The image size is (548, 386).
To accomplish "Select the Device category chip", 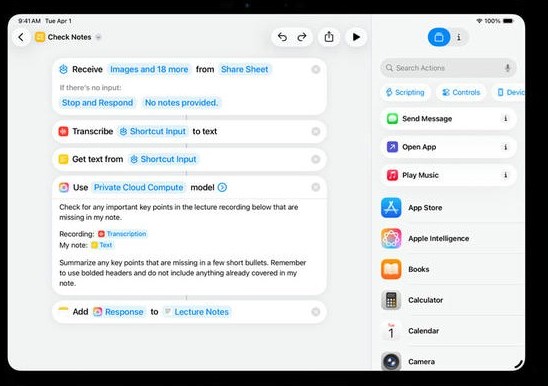I will point(510,92).
